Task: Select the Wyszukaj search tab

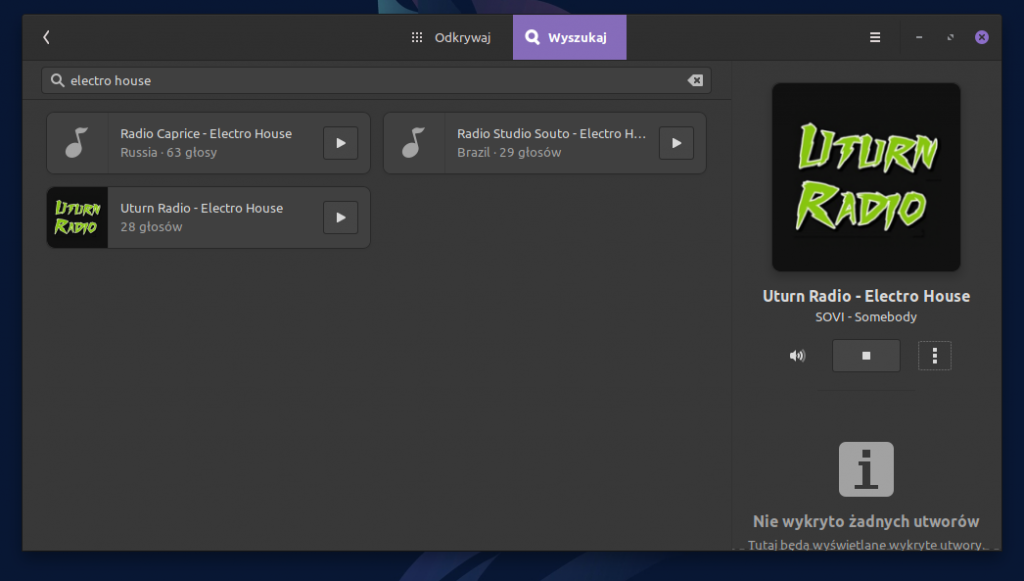Action: coord(569,38)
